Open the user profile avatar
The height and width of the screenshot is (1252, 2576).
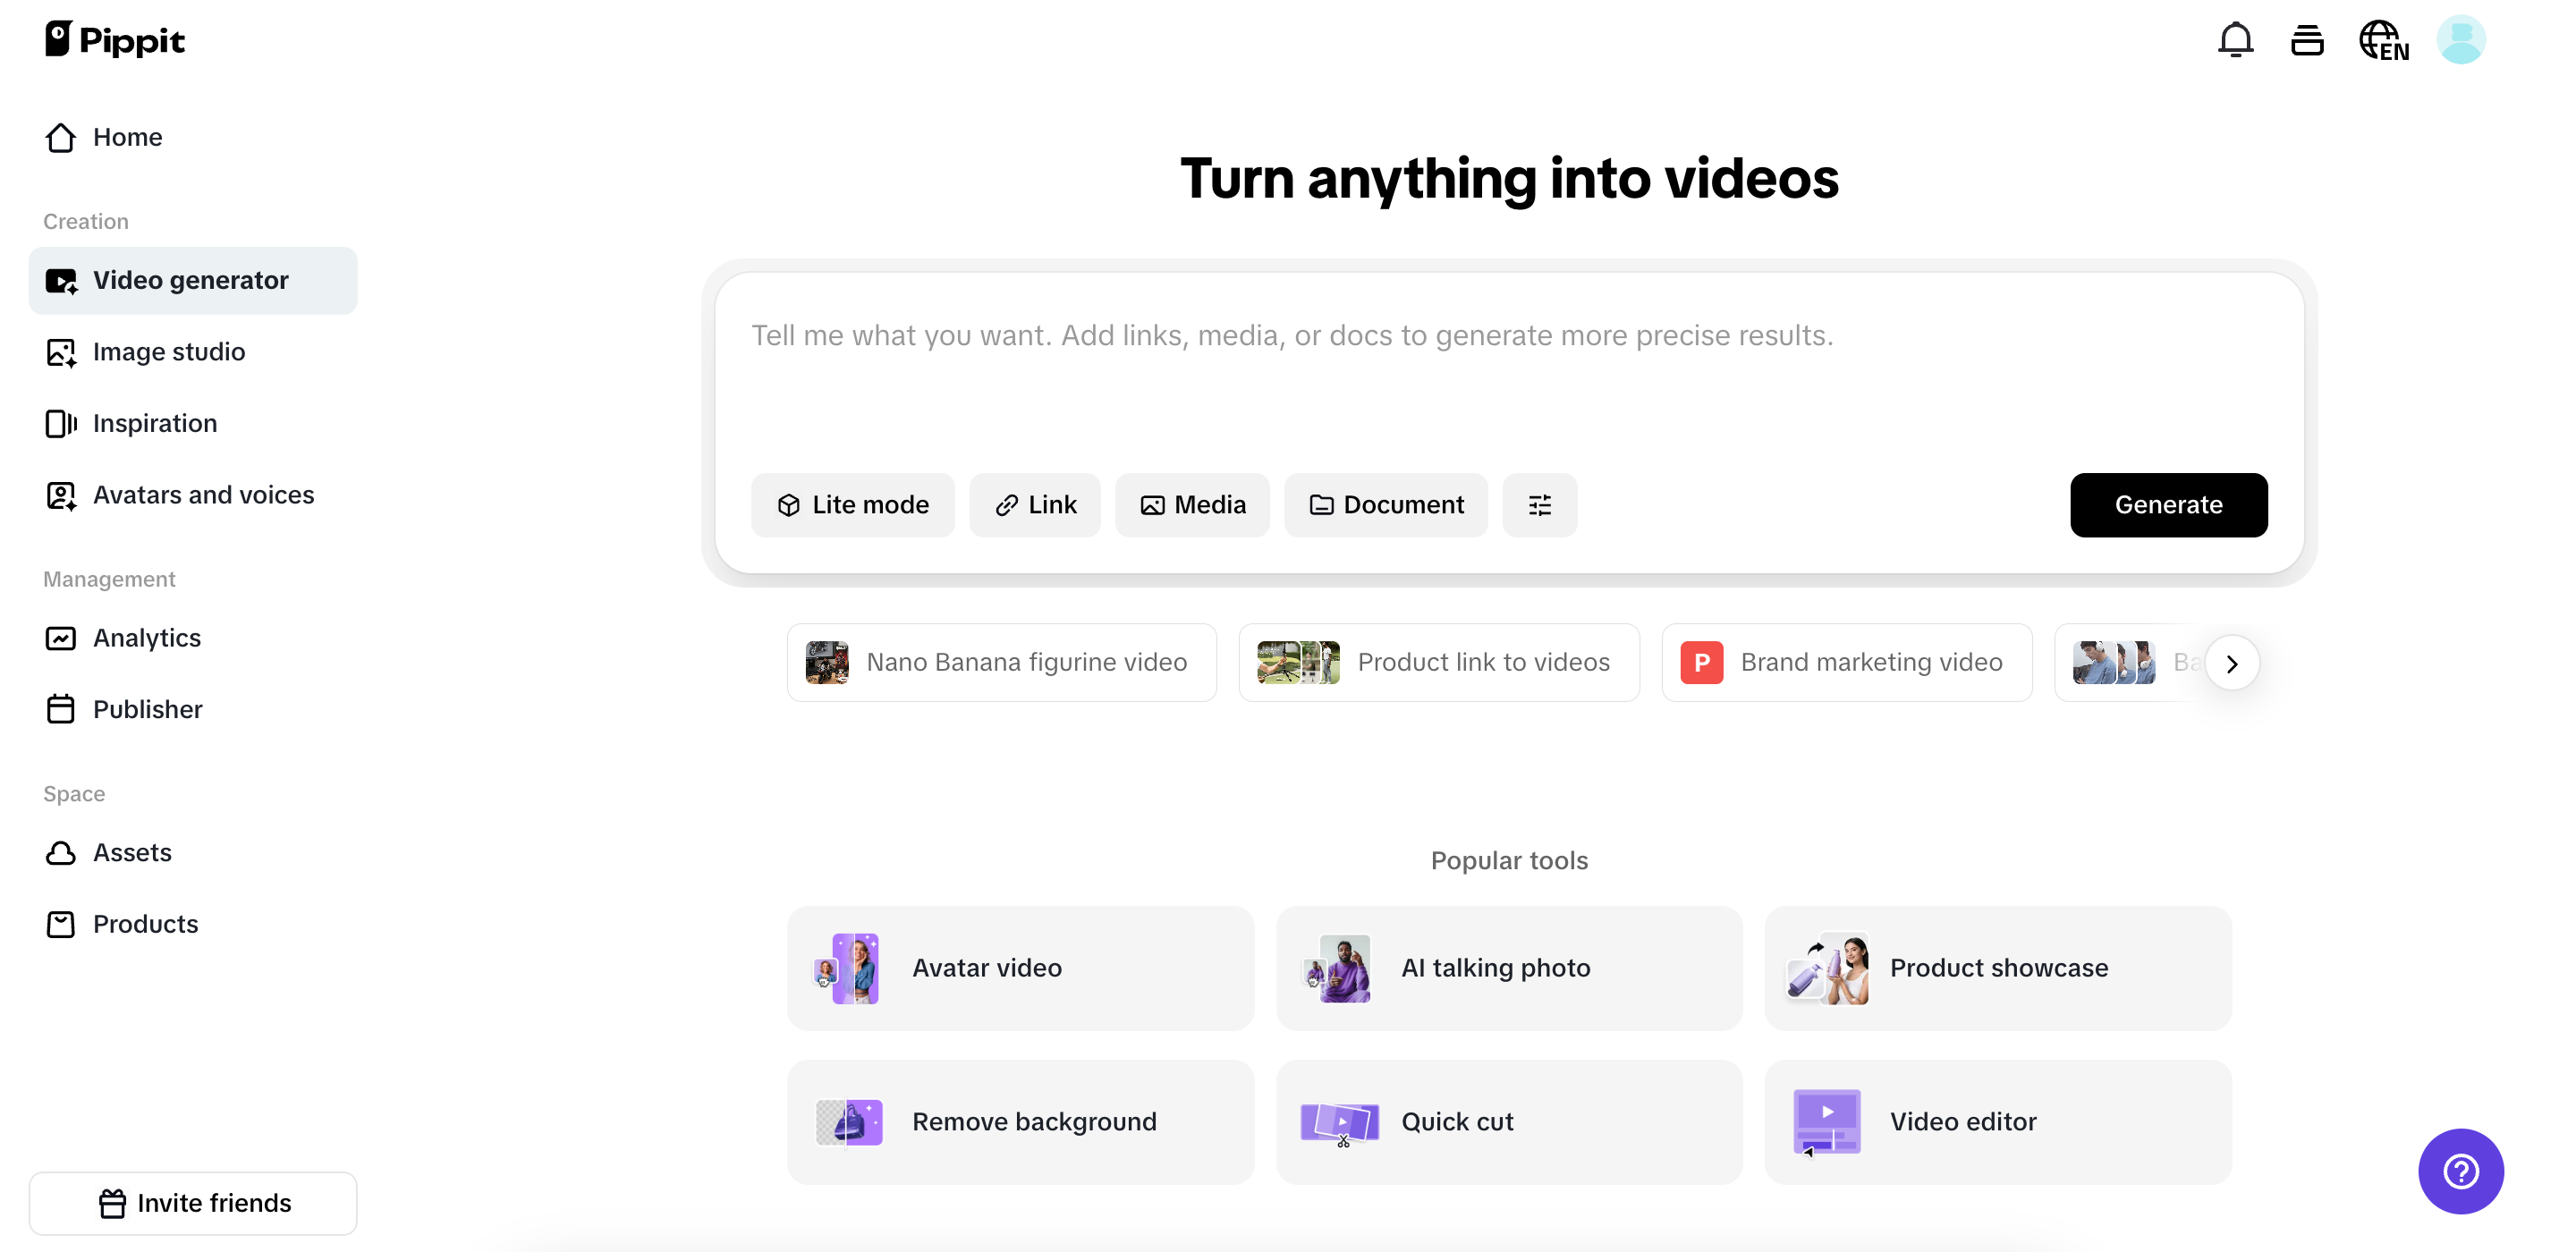coord(2461,40)
